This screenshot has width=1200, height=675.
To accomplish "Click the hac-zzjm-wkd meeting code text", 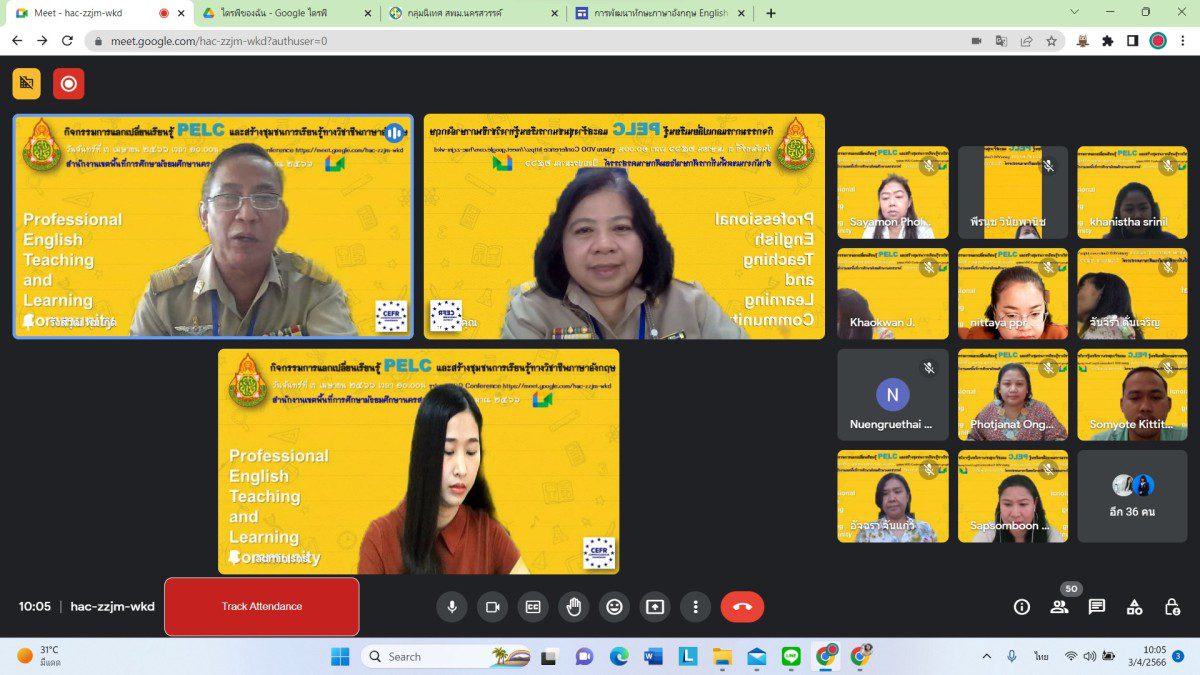I will pyautogui.click(x=113, y=606).
